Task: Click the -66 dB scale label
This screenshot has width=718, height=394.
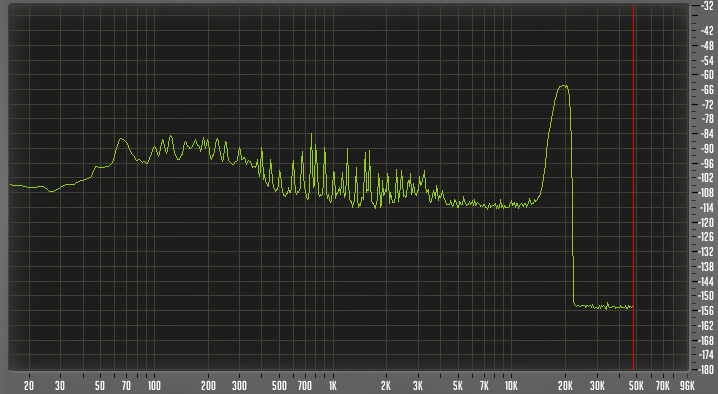Action: (x=707, y=90)
